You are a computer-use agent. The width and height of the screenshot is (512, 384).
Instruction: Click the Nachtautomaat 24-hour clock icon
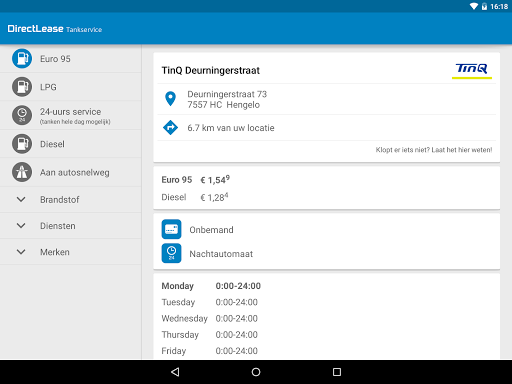(x=171, y=253)
